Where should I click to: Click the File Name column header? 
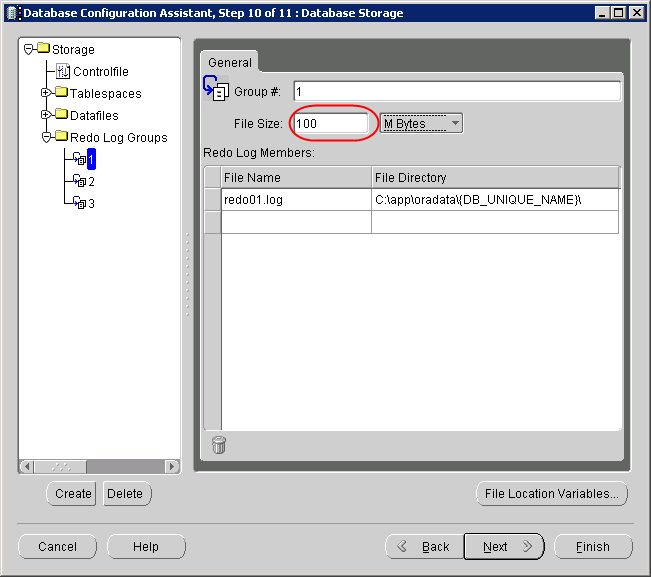296,178
